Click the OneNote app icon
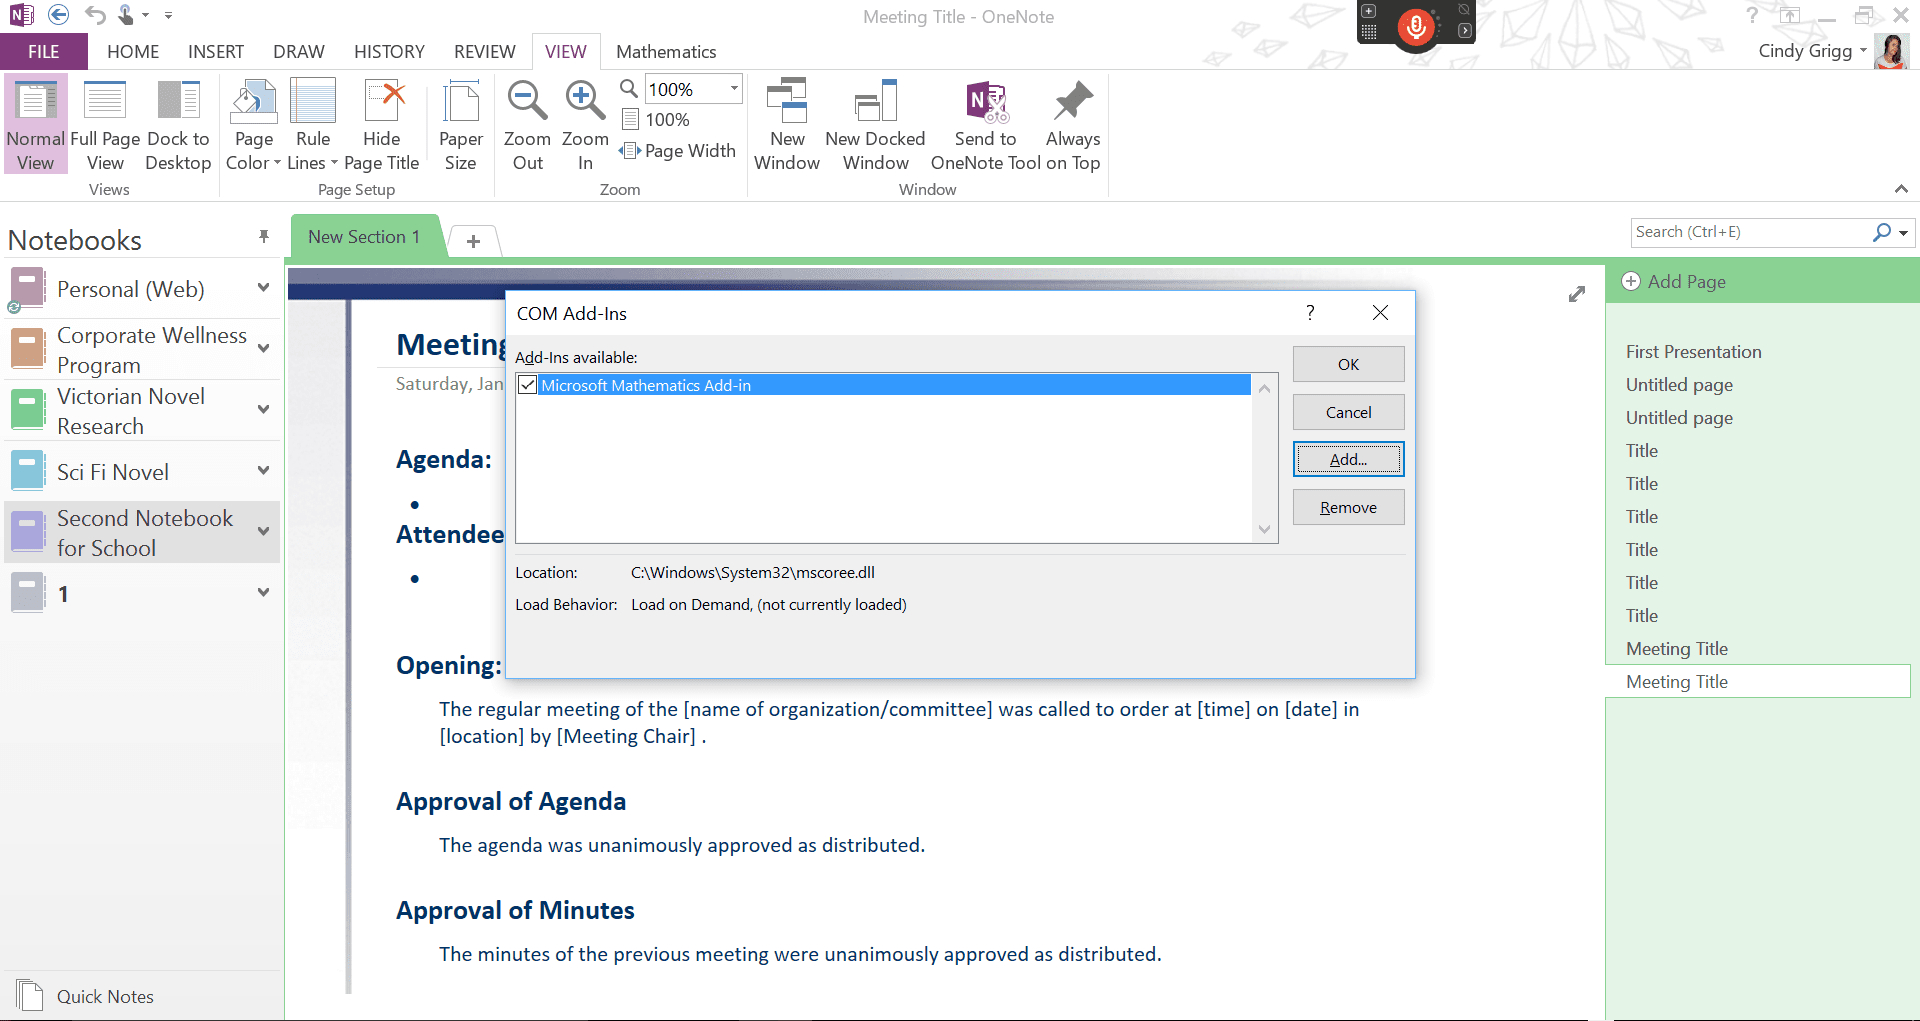Image resolution: width=1920 pixels, height=1021 pixels. tap(21, 15)
